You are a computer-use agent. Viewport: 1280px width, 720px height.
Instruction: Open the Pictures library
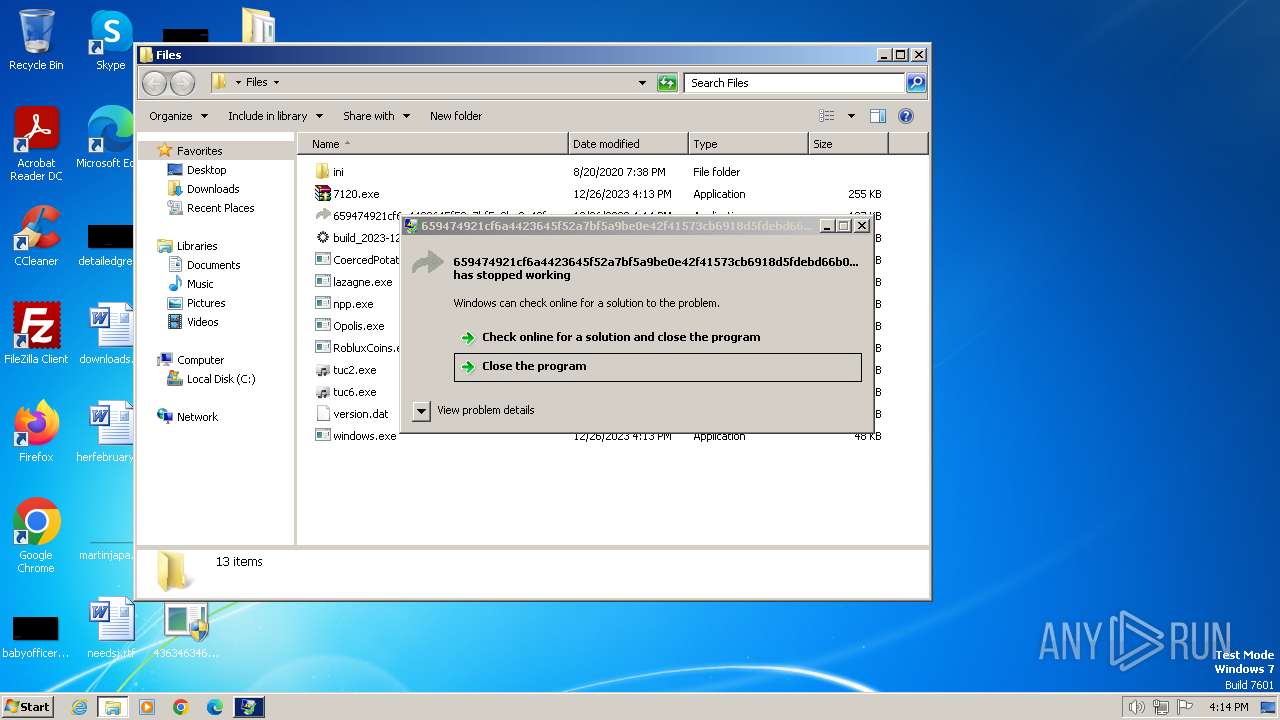[206, 303]
